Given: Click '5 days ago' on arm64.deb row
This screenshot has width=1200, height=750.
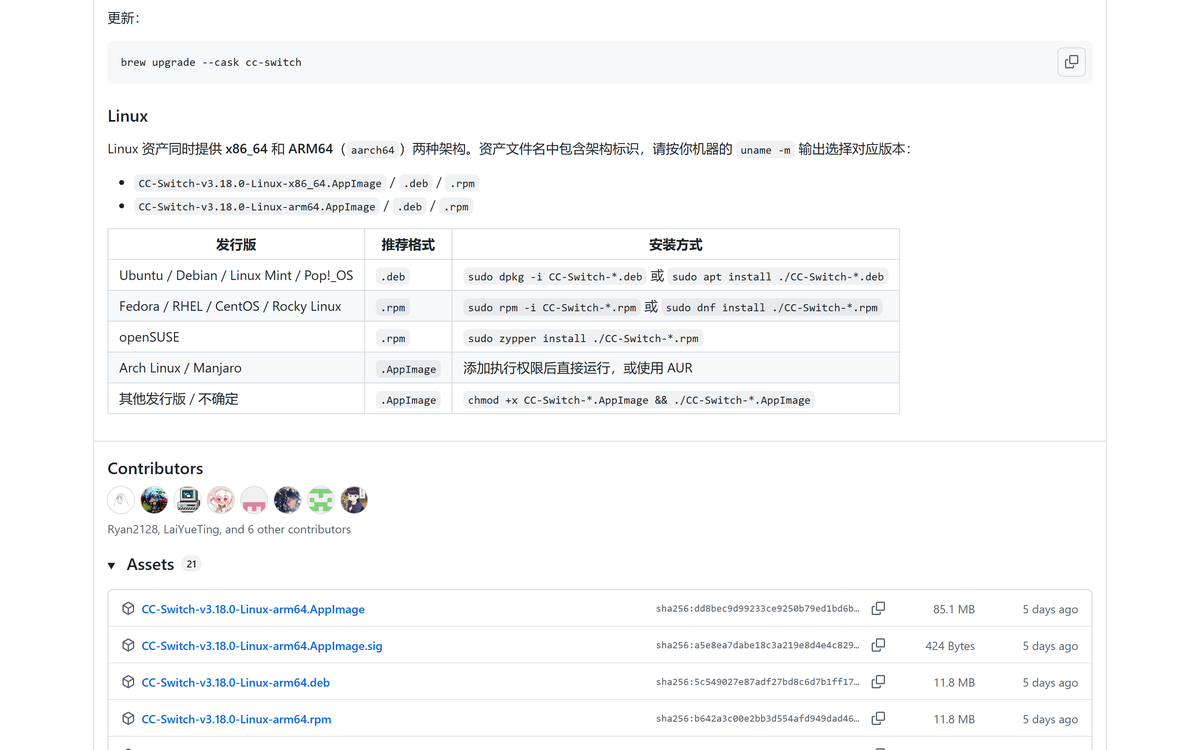Looking at the screenshot, I should (1050, 682).
